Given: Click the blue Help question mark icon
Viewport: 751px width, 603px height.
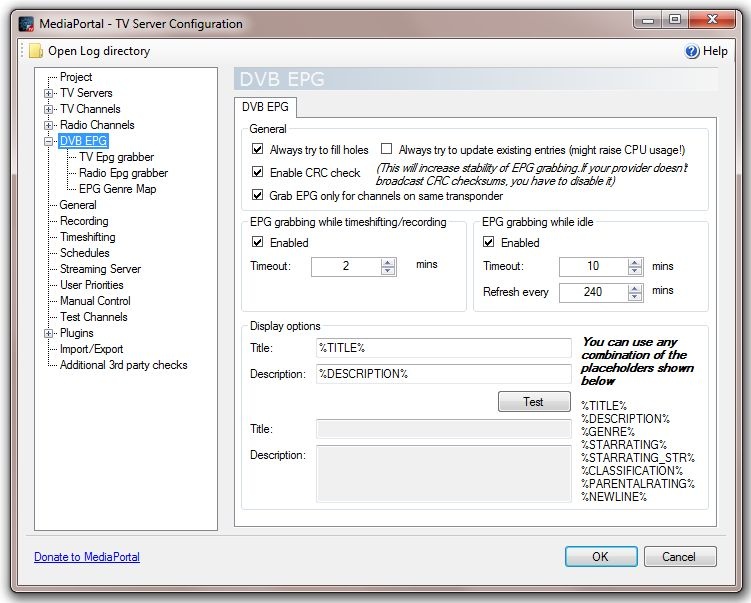Looking at the screenshot, I should [691, 51].
